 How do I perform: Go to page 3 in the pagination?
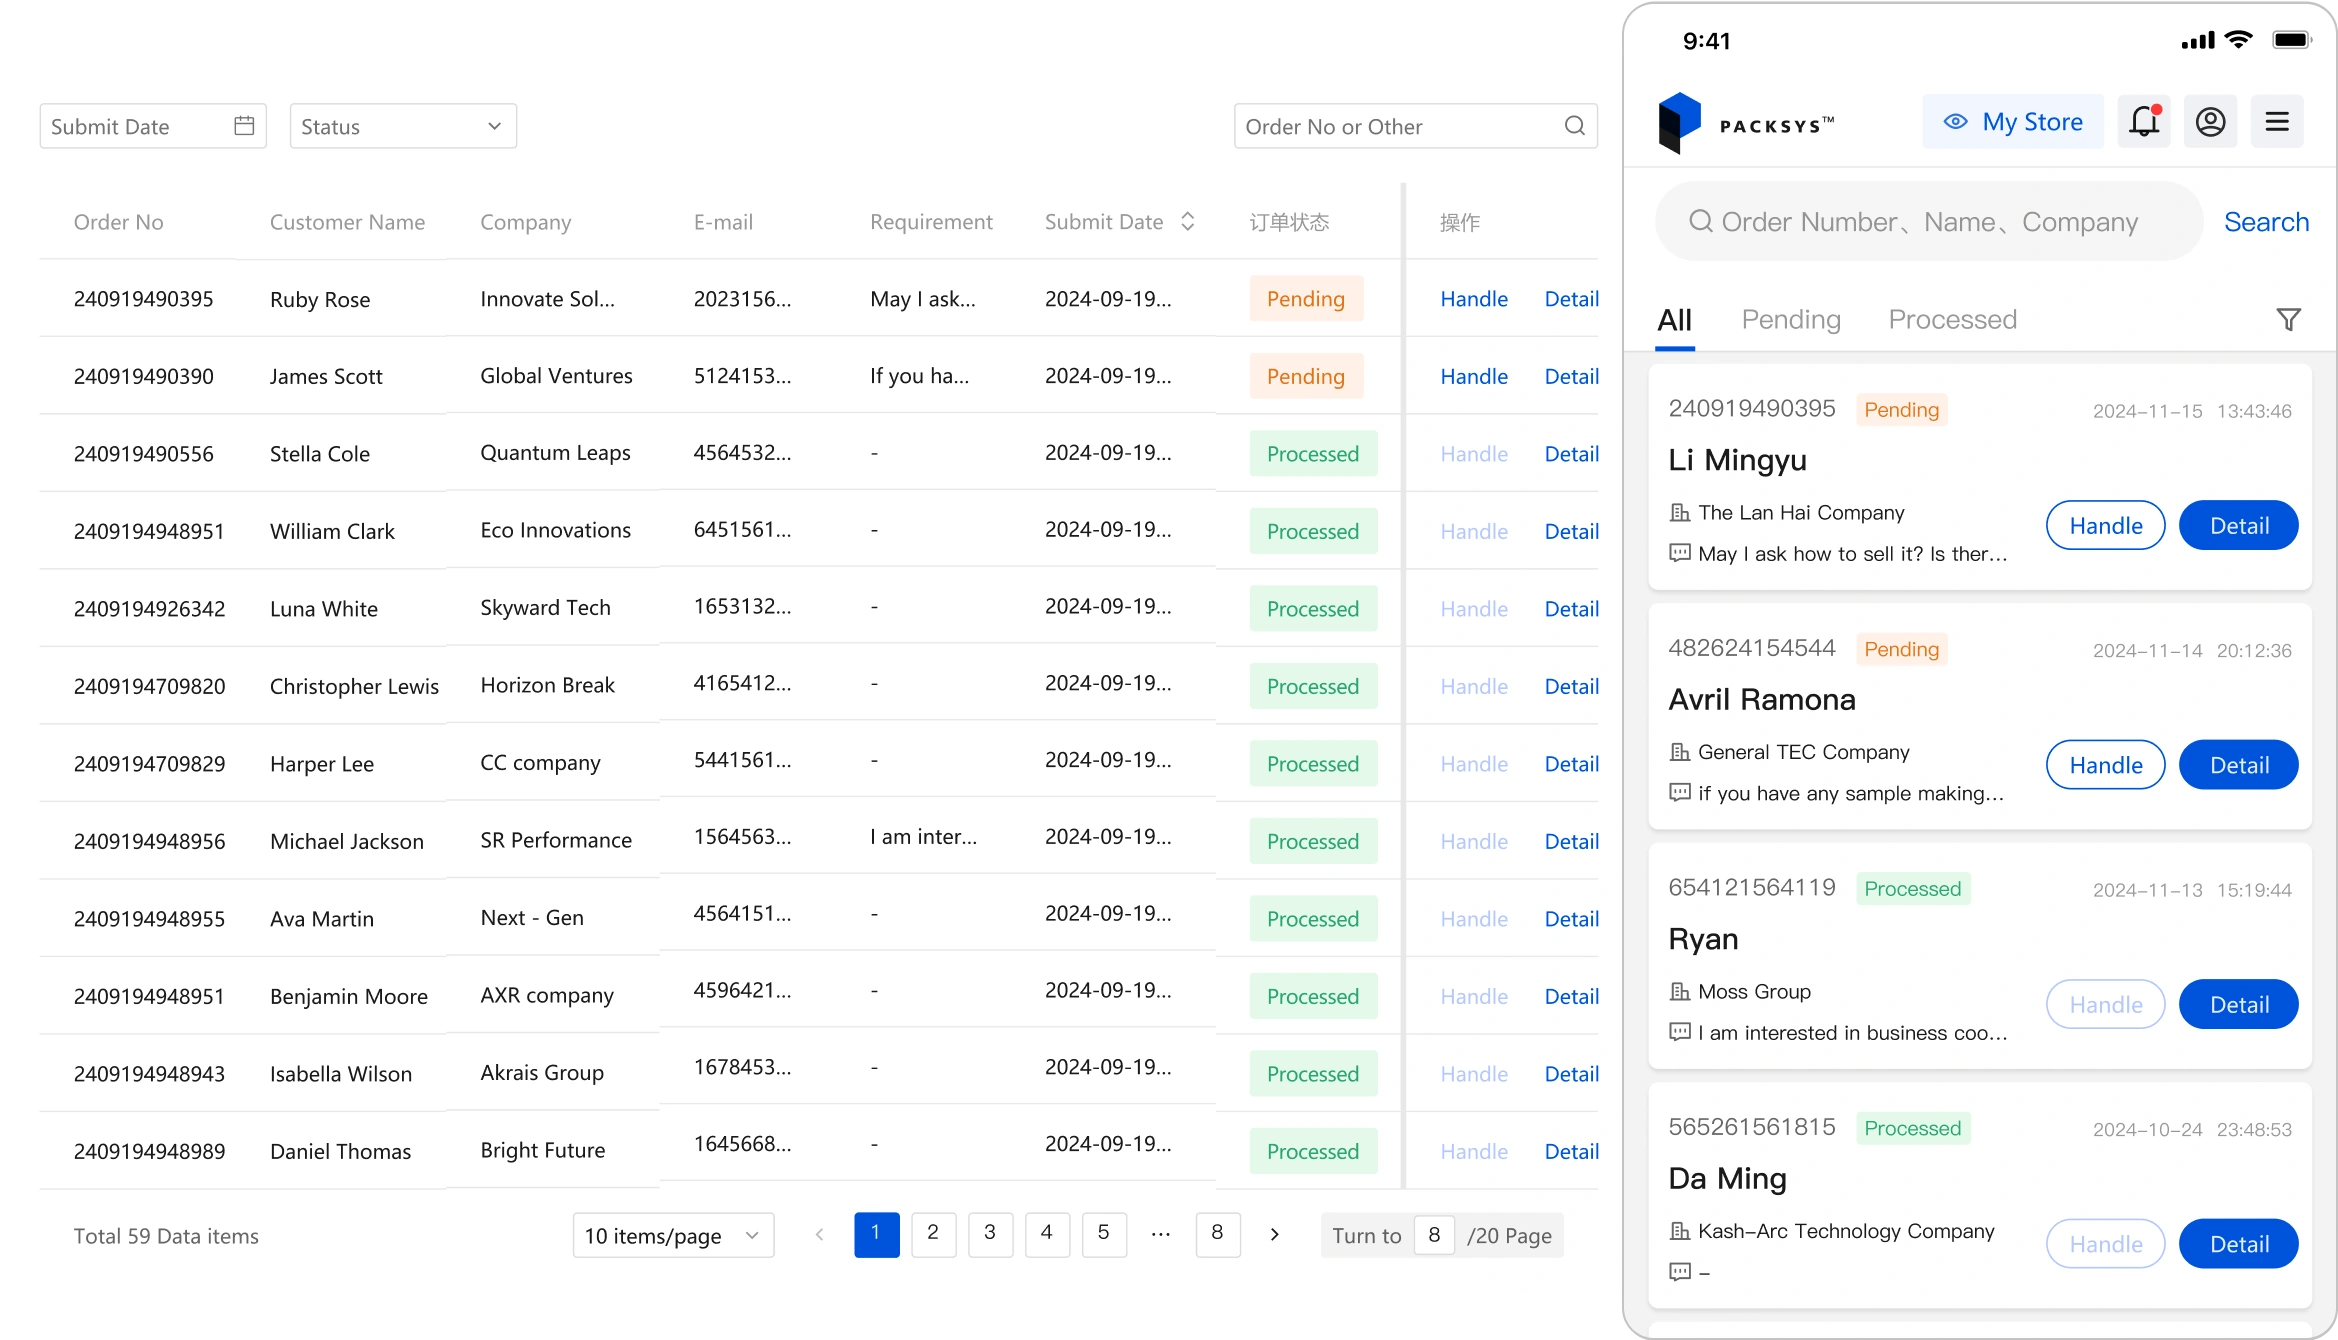(990, 1234)
